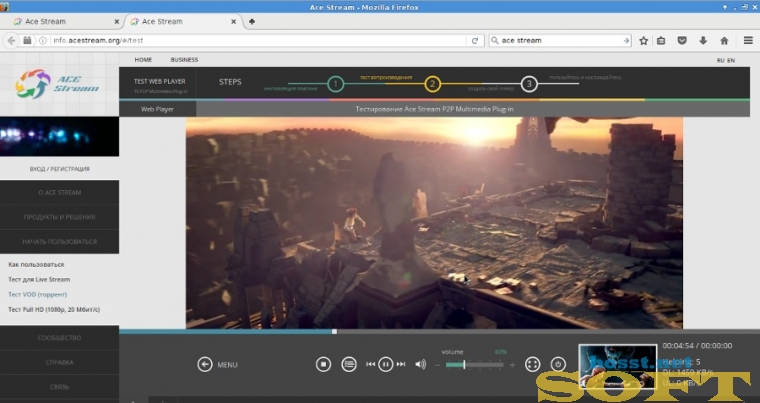
Task: Open the BUSINESS menu item
Action: pos(184,60)
